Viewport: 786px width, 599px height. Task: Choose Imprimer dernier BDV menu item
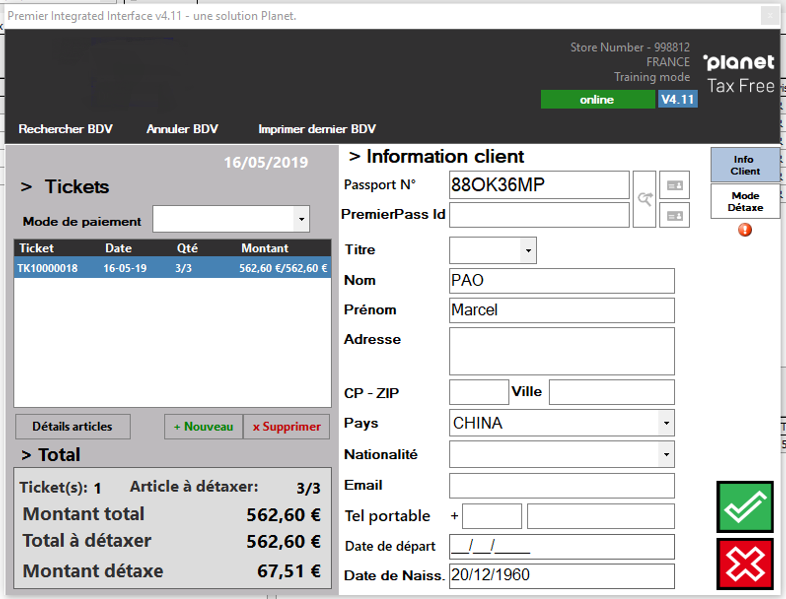[317, 129]
